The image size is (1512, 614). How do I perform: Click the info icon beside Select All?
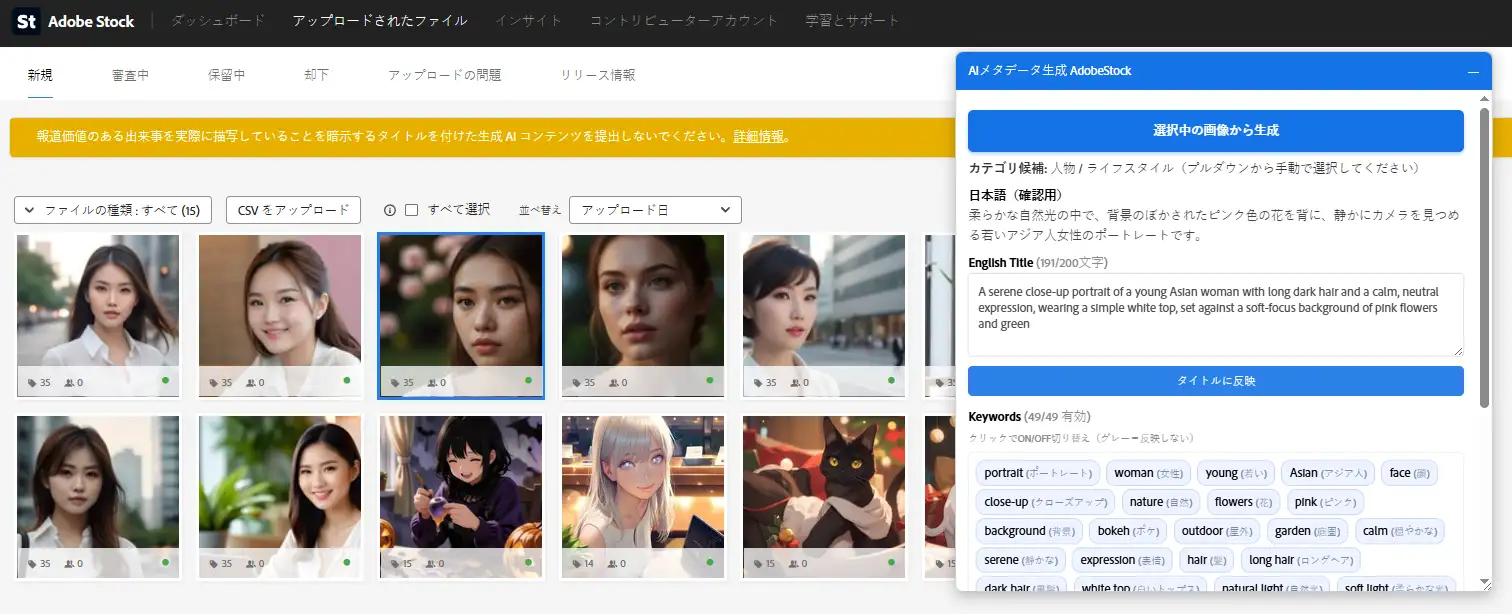[390, 210]
